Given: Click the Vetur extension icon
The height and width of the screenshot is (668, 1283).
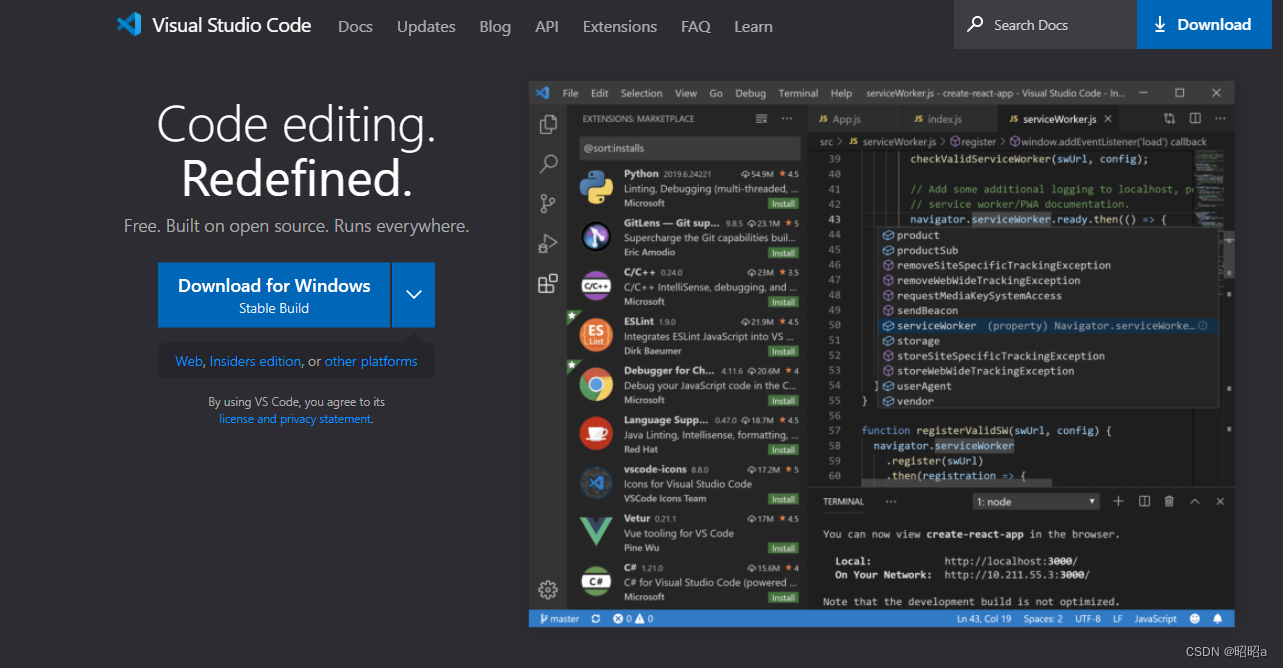Looking at the screenshot, I should coord(596,531).
